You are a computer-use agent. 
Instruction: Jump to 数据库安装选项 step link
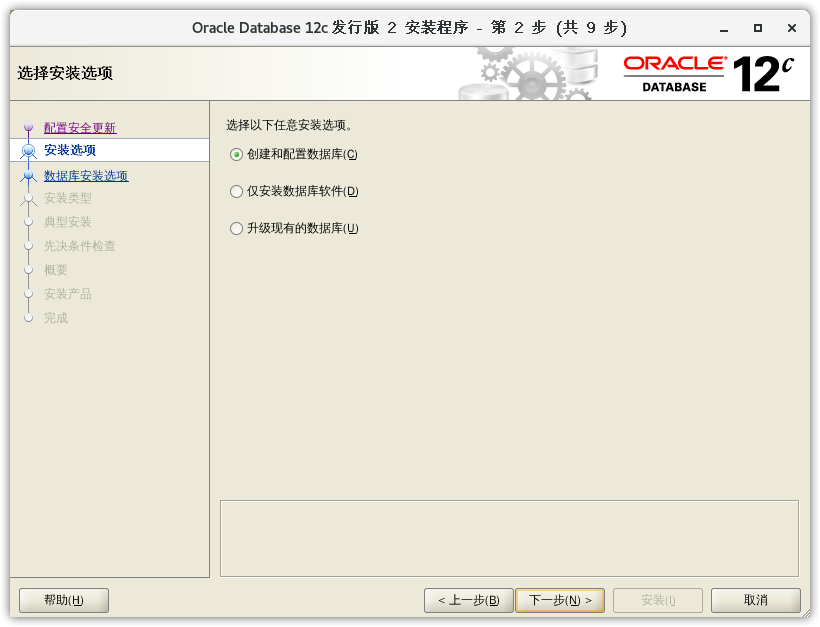click(x=86, y=176)
